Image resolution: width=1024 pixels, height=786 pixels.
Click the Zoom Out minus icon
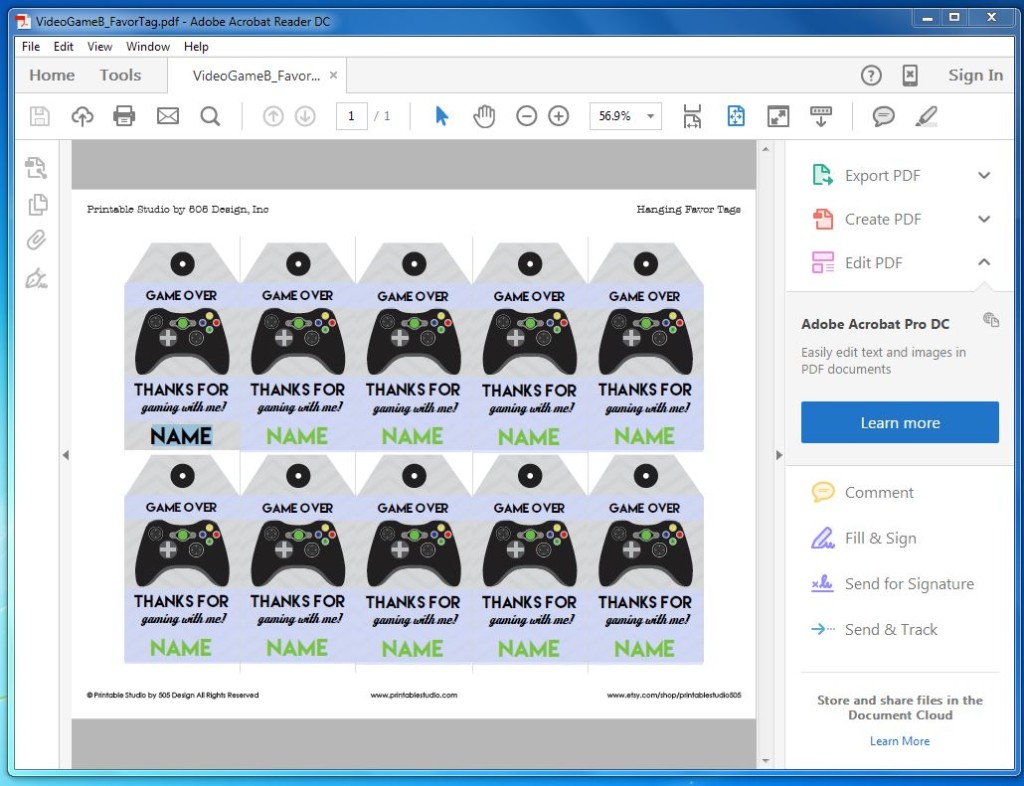(526, 116)
